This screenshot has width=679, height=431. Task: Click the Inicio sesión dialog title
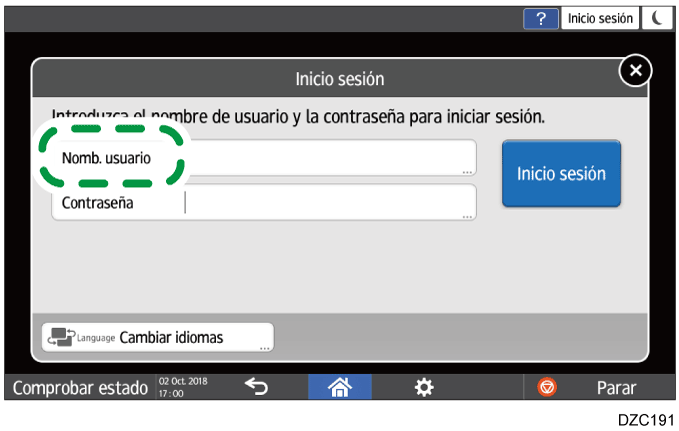[340, 77]
